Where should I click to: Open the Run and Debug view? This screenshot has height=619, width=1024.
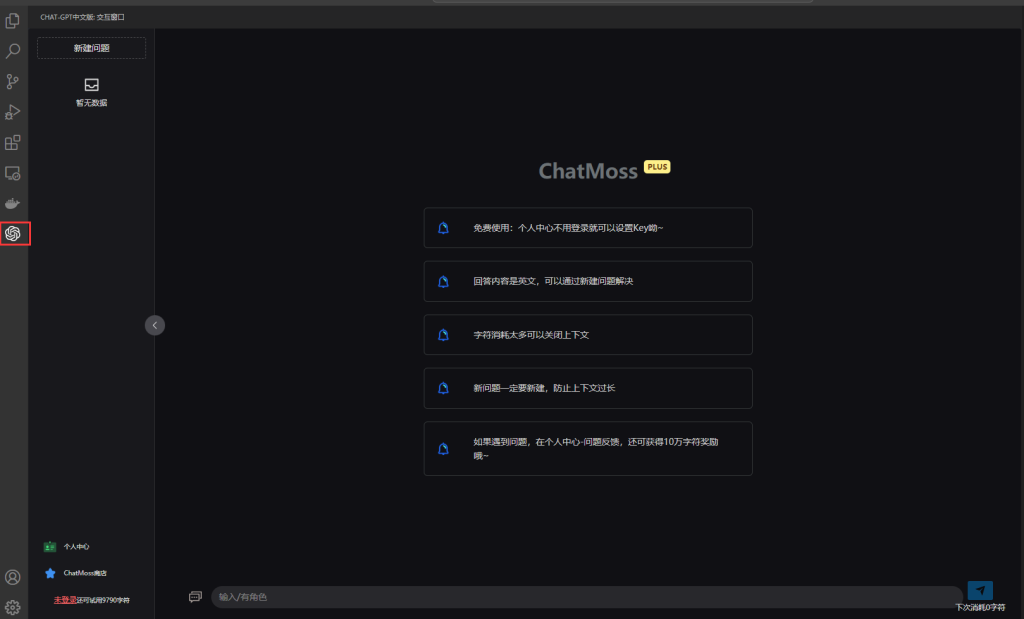click(x=12, y=112)
